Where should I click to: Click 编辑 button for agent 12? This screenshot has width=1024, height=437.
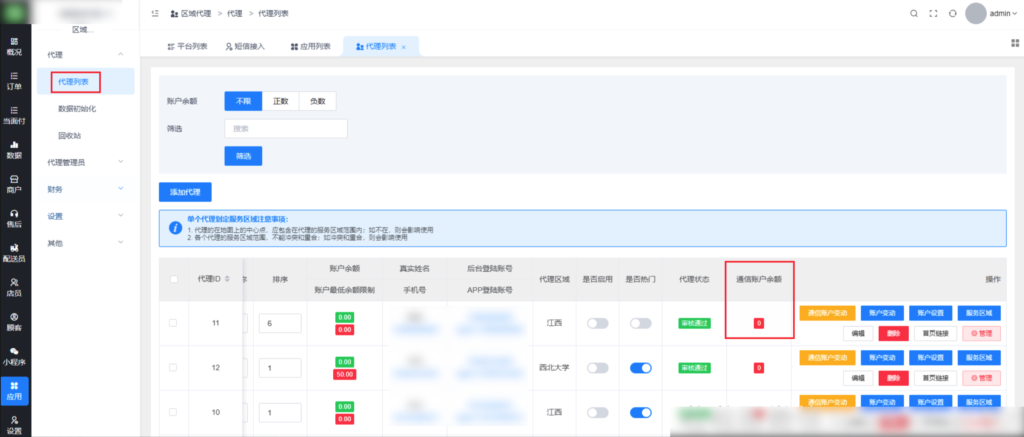(x=857, y=378)
